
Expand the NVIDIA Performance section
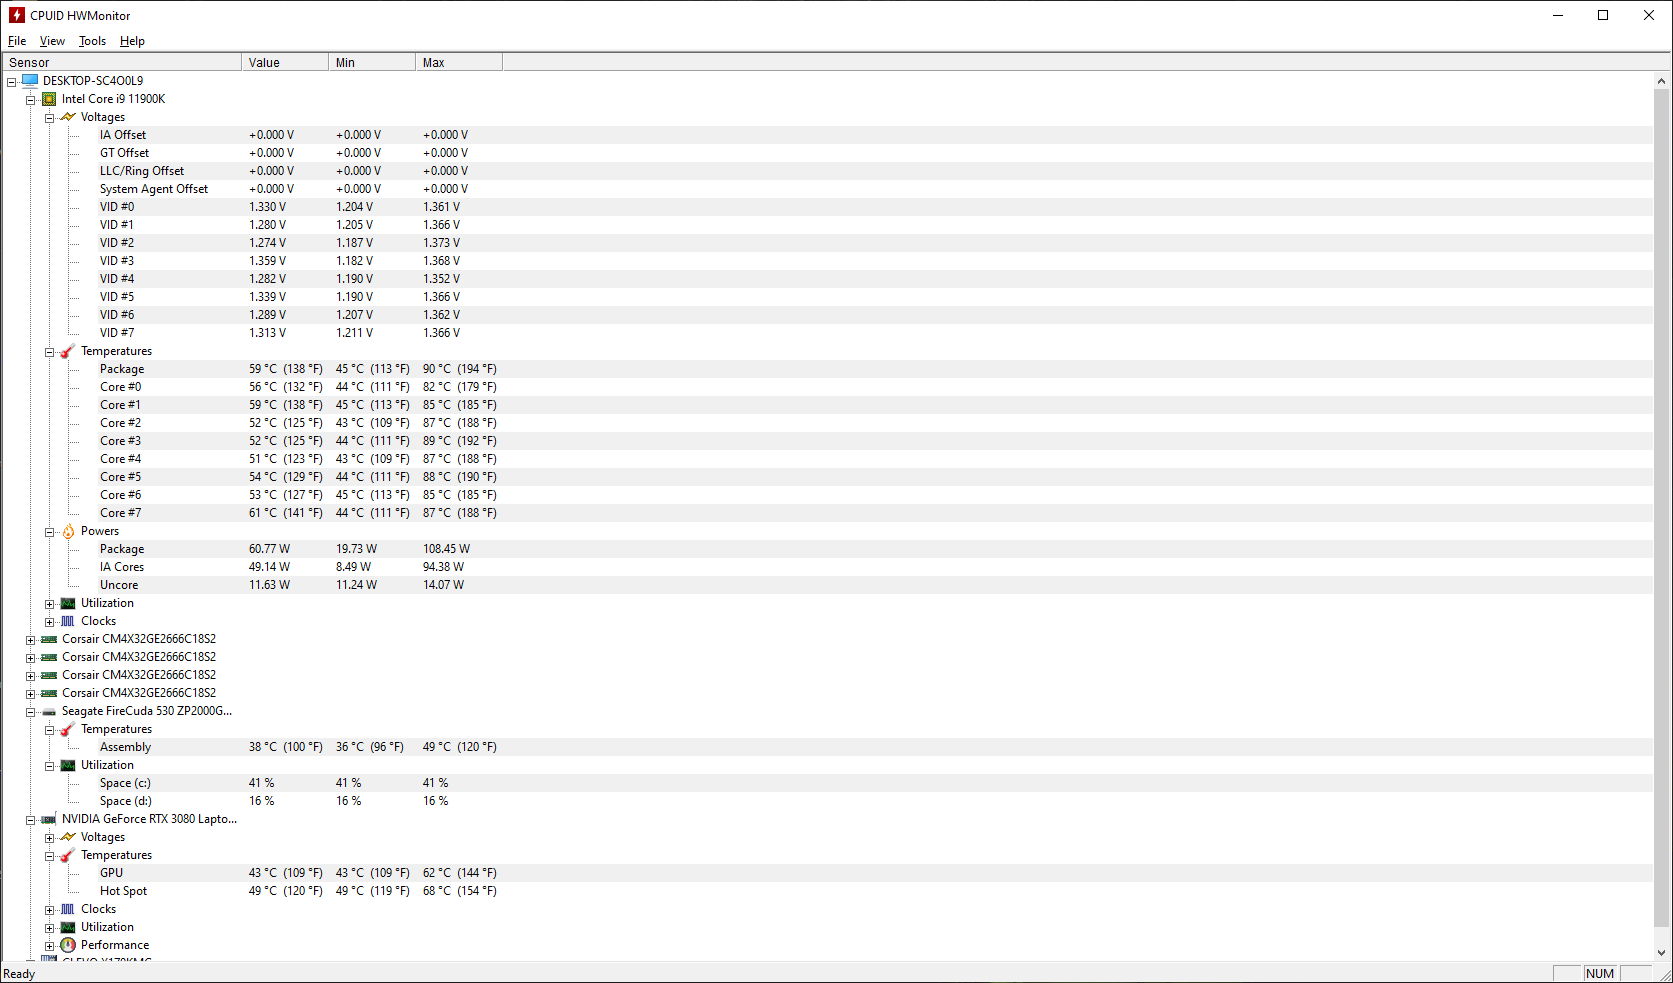(50, 946)
